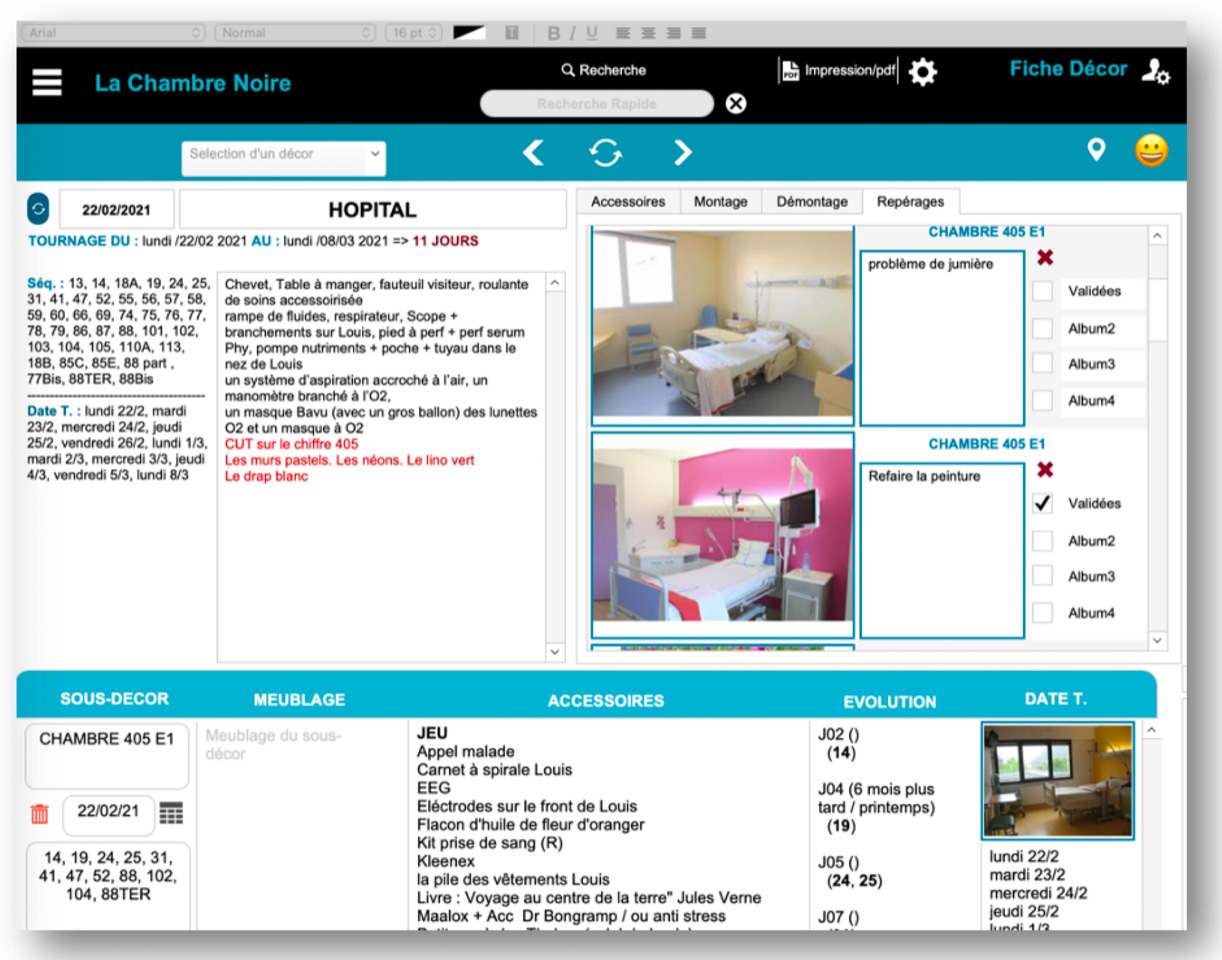This screenshot has height=960, width=1222.
Task: Click the smiley face icon
Action: point(1151,151)
